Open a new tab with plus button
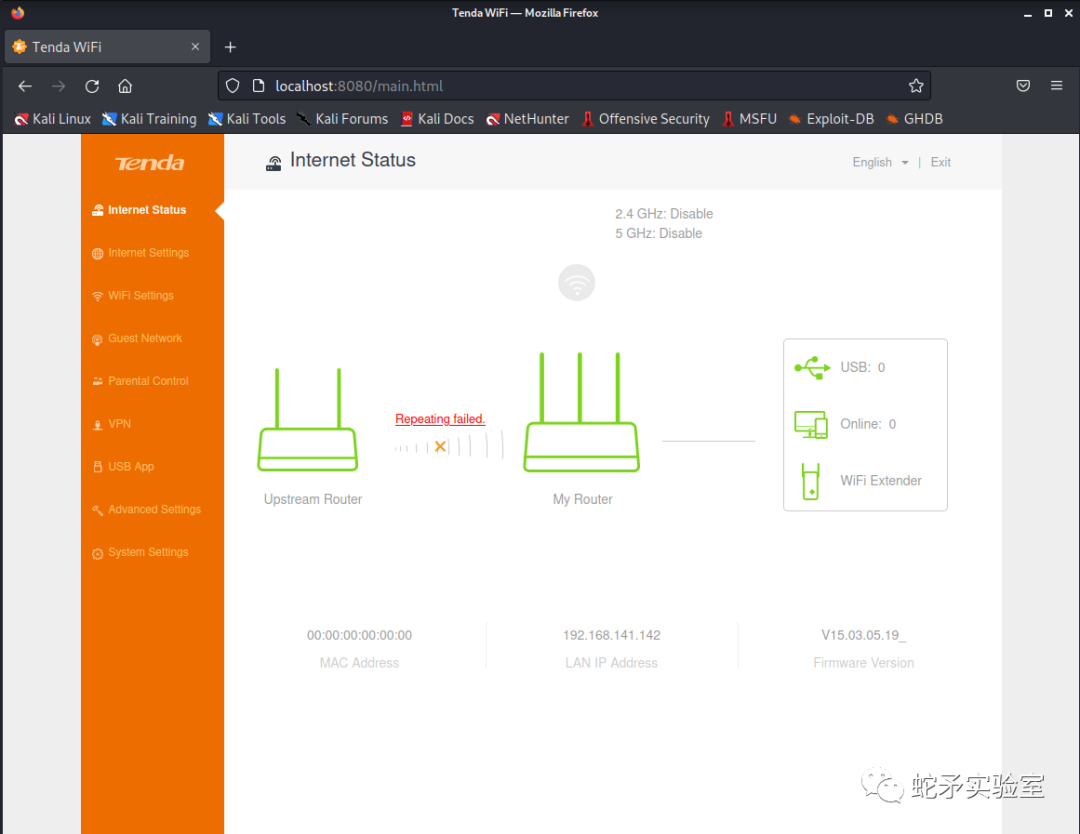Screen dimensions: 1080x834 [x=230, y=47]
